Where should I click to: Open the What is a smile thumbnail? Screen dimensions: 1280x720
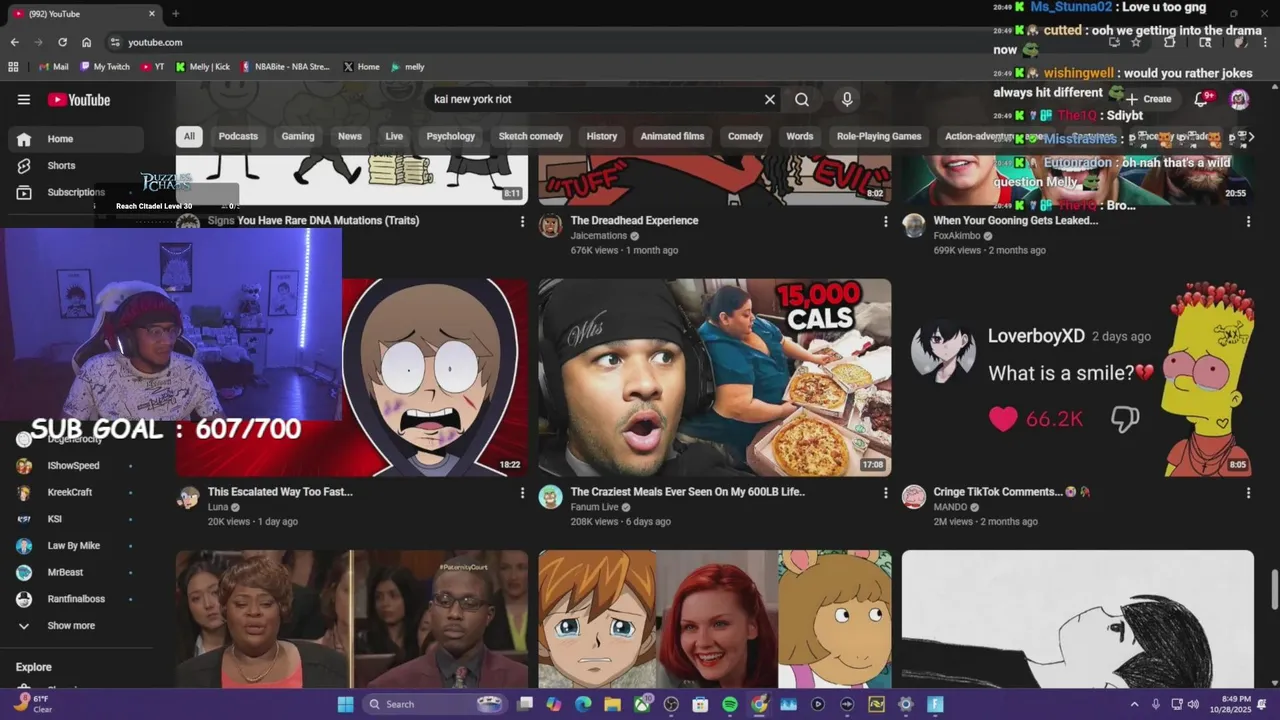point(1077,377)
